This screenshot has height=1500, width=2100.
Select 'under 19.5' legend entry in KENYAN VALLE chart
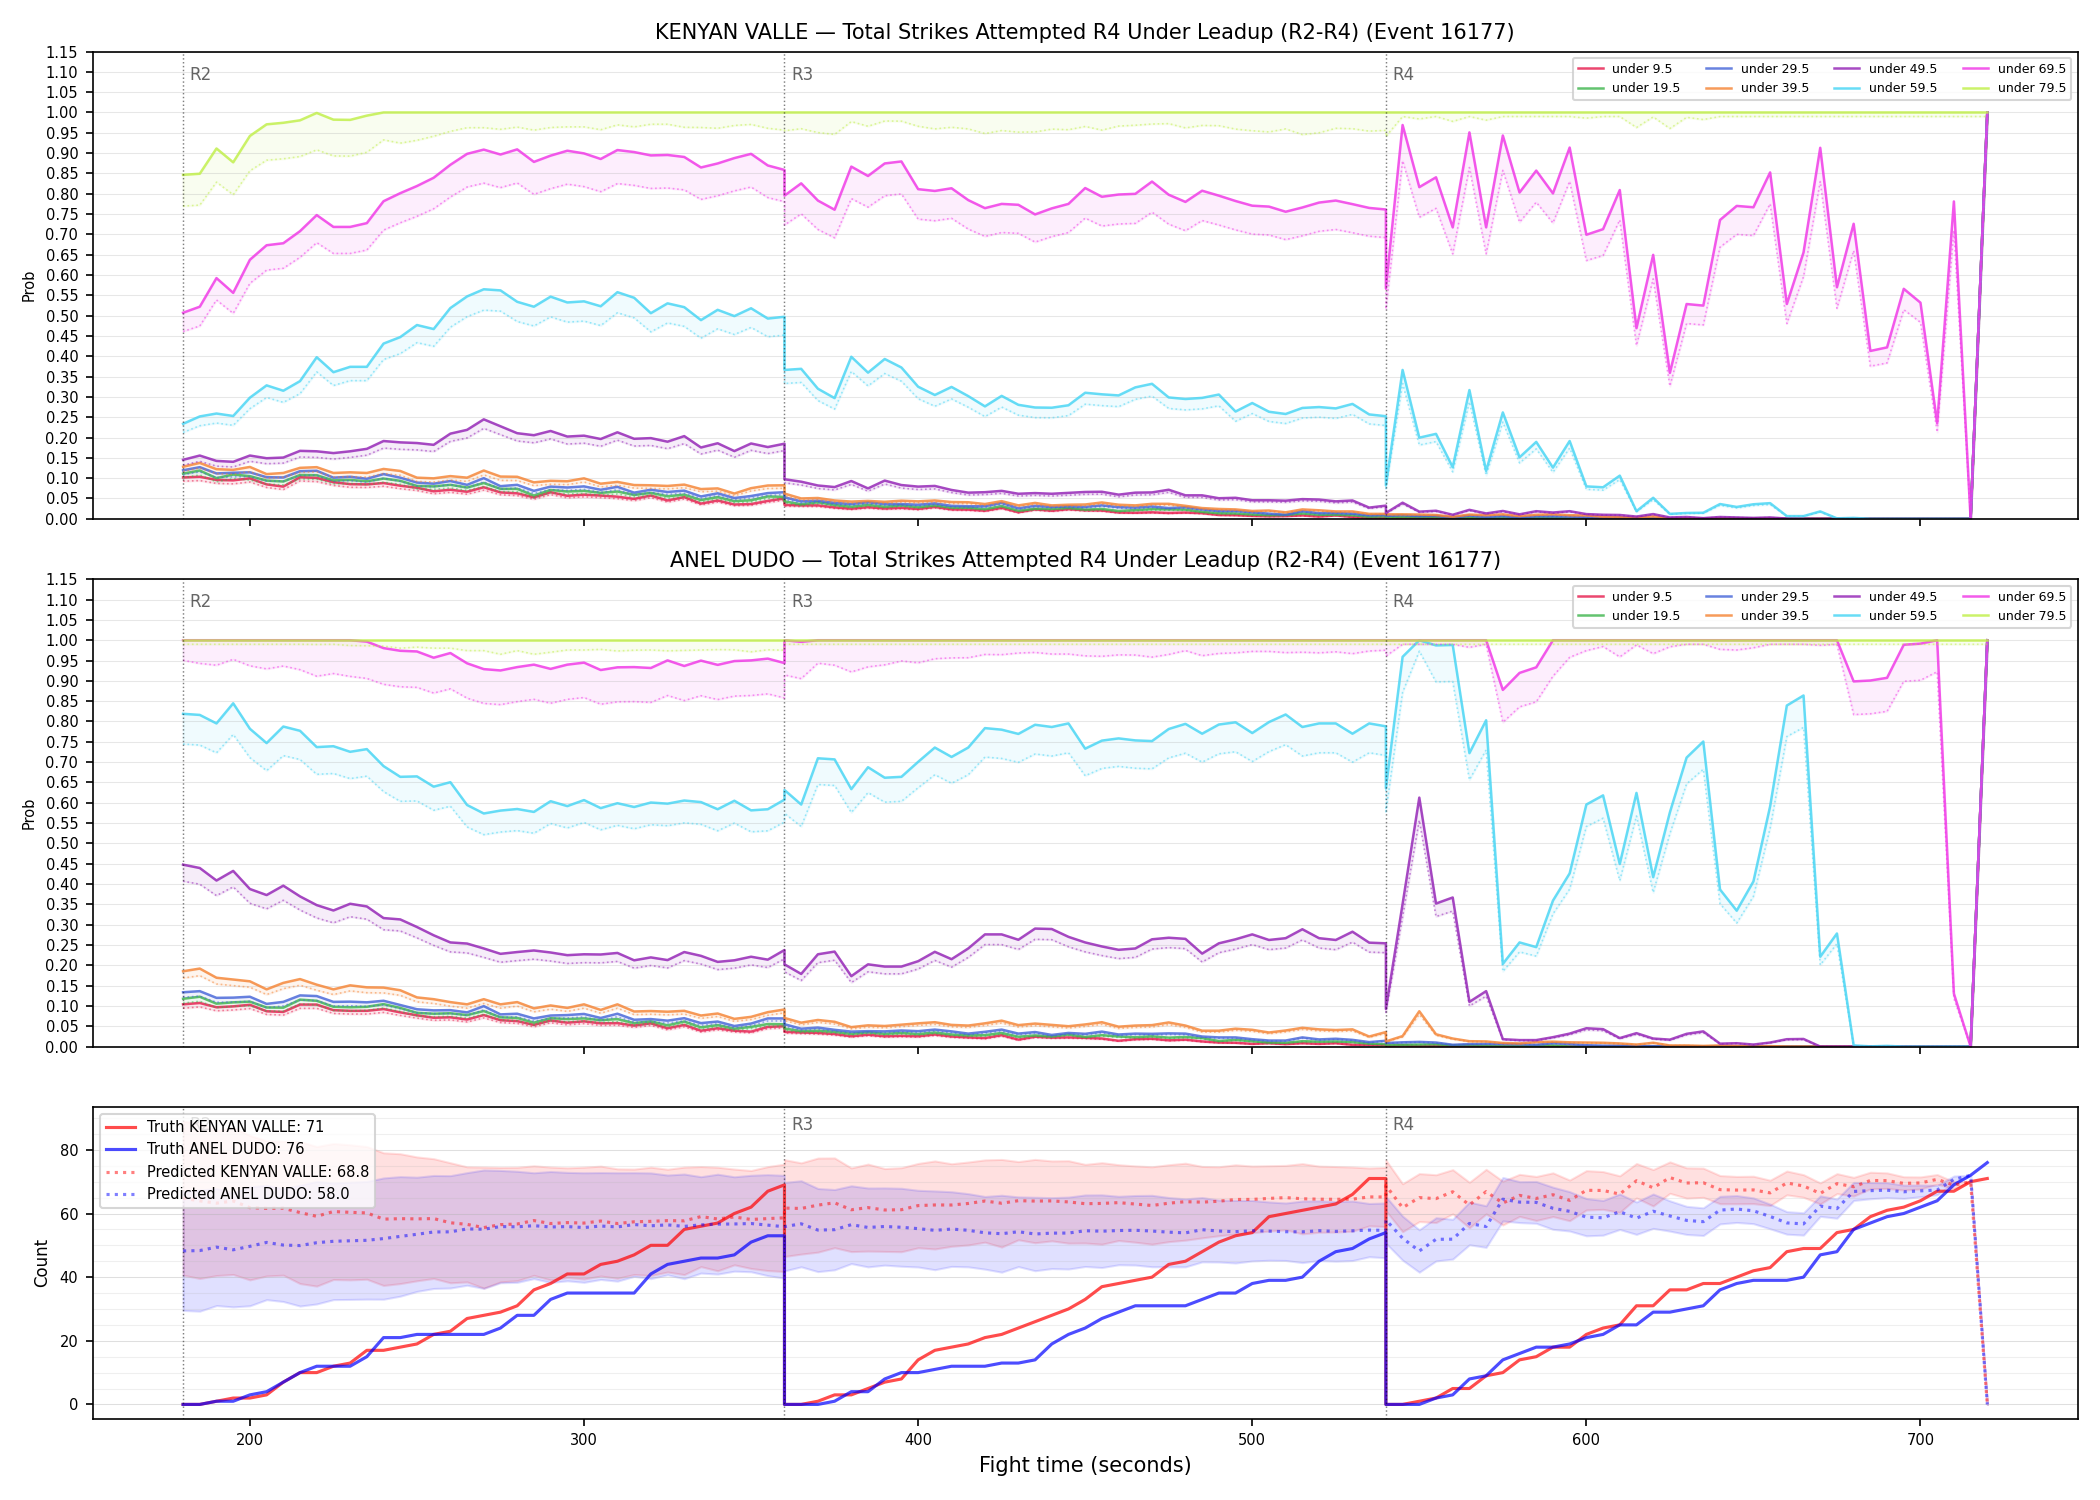pyautogui.click(x=1628, y=88)
